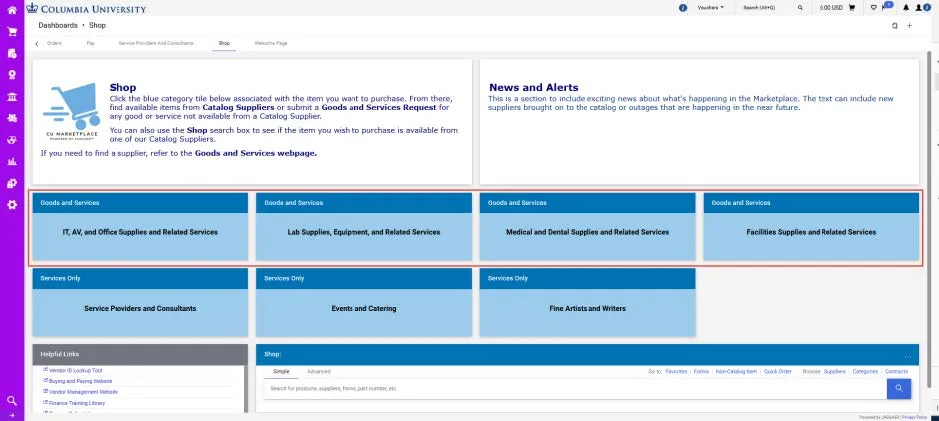Click the back chevron before Orders tab
The height and width of the screenshot is (421, 939).
point(37,44)
